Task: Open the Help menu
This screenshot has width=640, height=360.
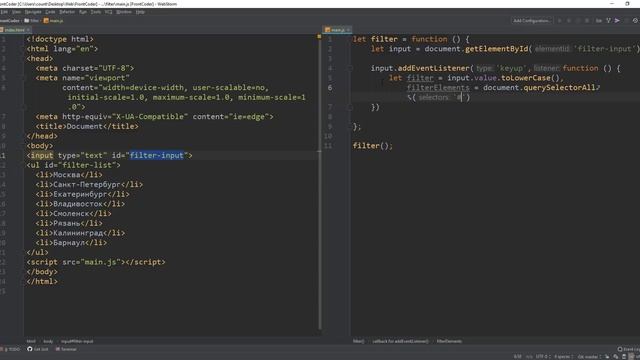Action: 140,12
